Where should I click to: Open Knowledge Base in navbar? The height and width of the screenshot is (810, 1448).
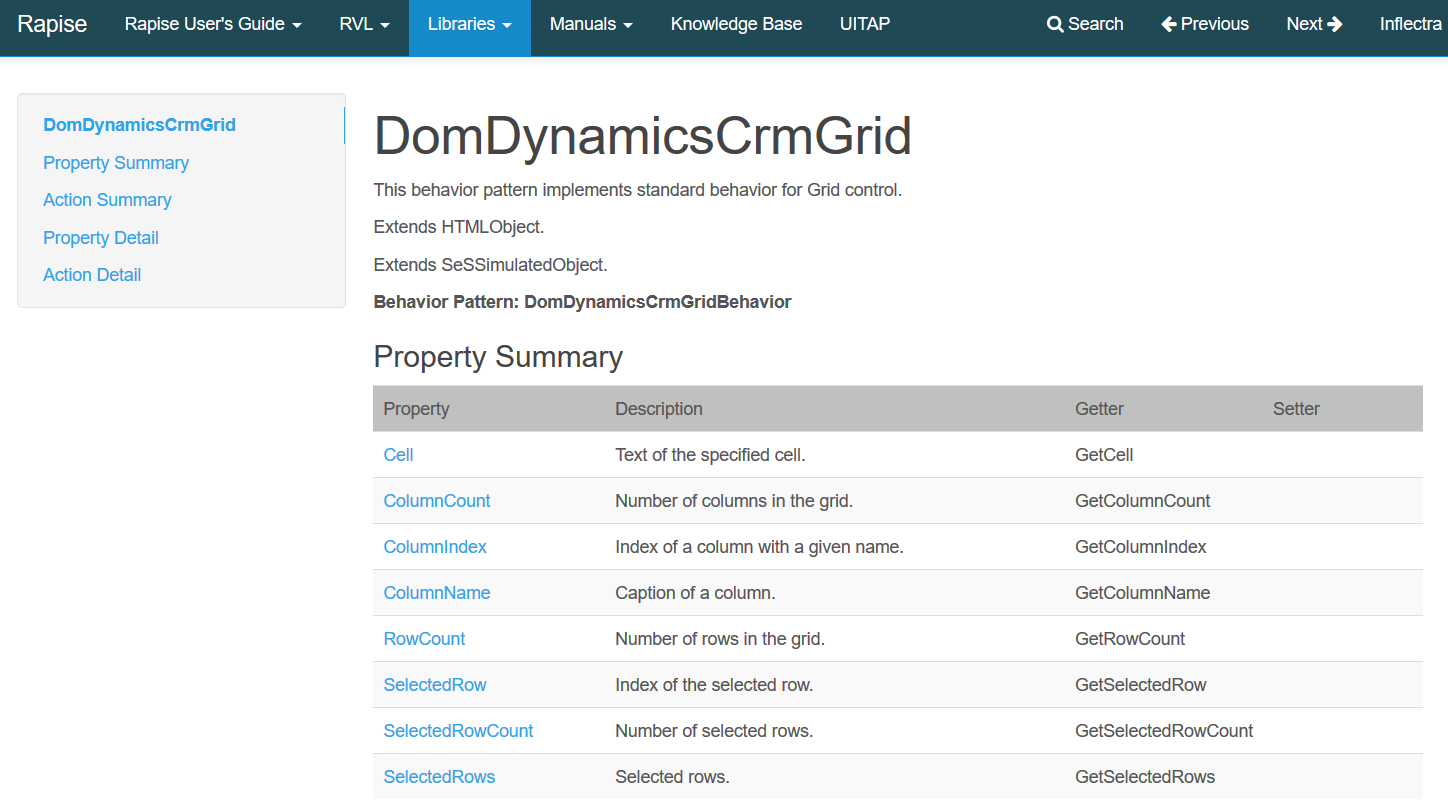click(736, 25)
